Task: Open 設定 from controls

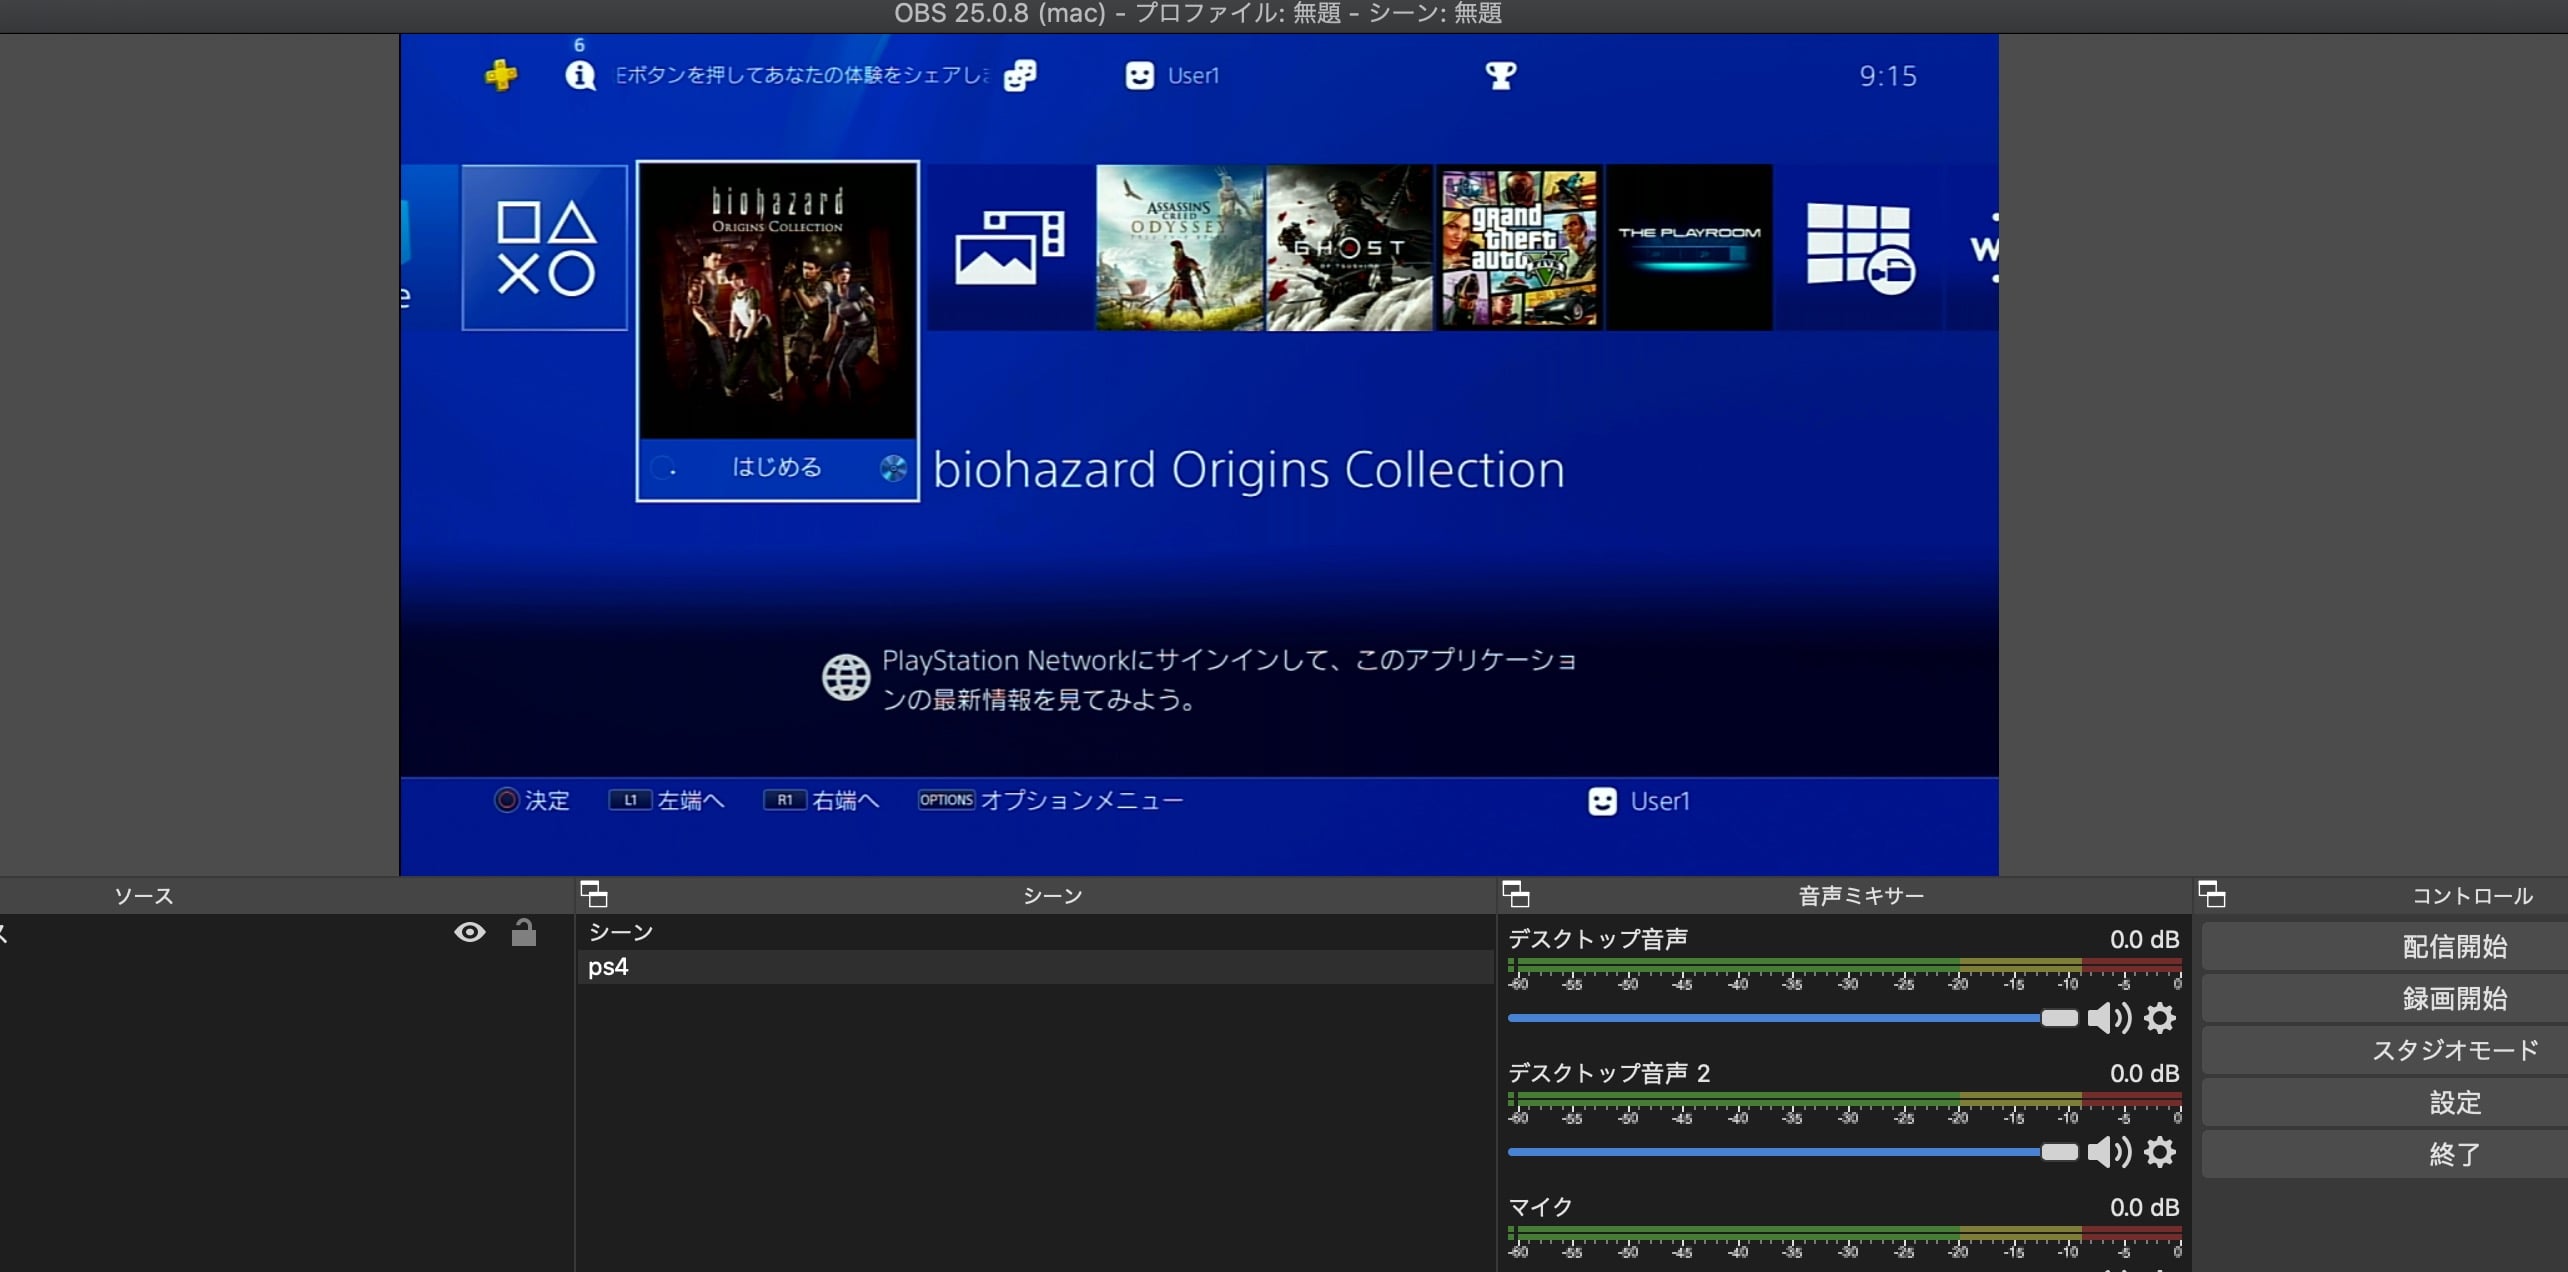Action: (x=2454, y=1102)
